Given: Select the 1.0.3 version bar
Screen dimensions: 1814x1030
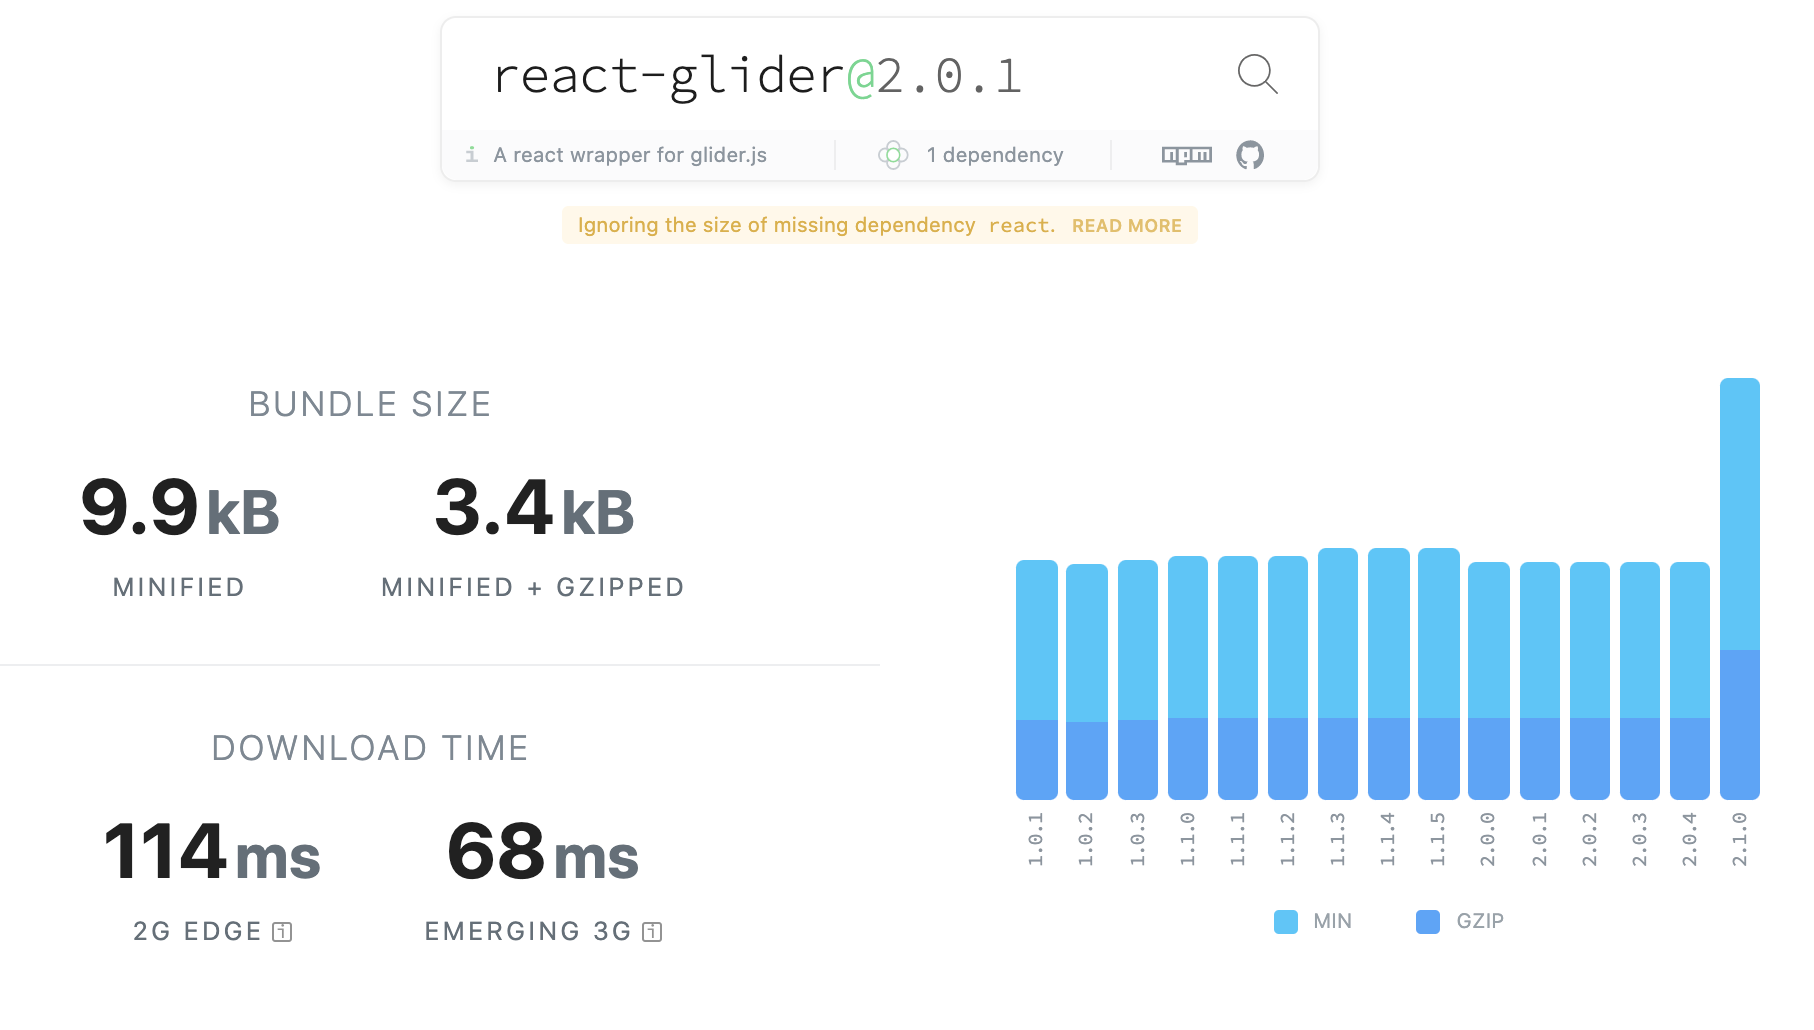Looking at the screenshot, I should (1138, 680).
